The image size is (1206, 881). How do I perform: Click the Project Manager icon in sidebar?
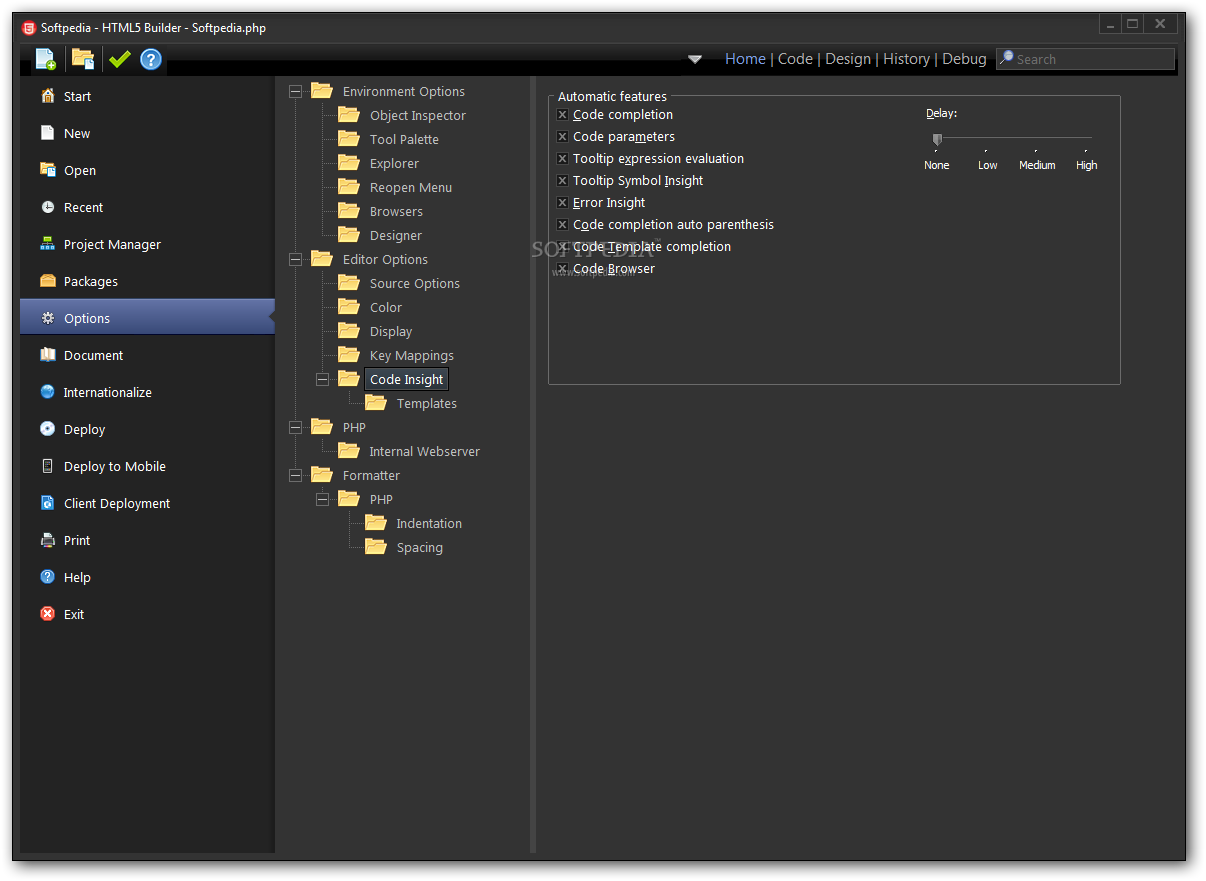pos(47,244)
